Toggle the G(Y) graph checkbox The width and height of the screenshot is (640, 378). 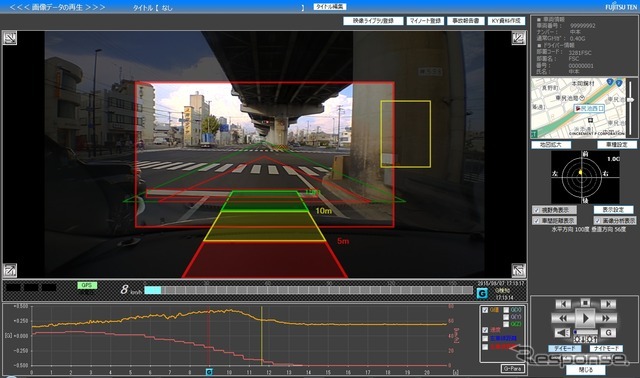[x=506, y=317]
